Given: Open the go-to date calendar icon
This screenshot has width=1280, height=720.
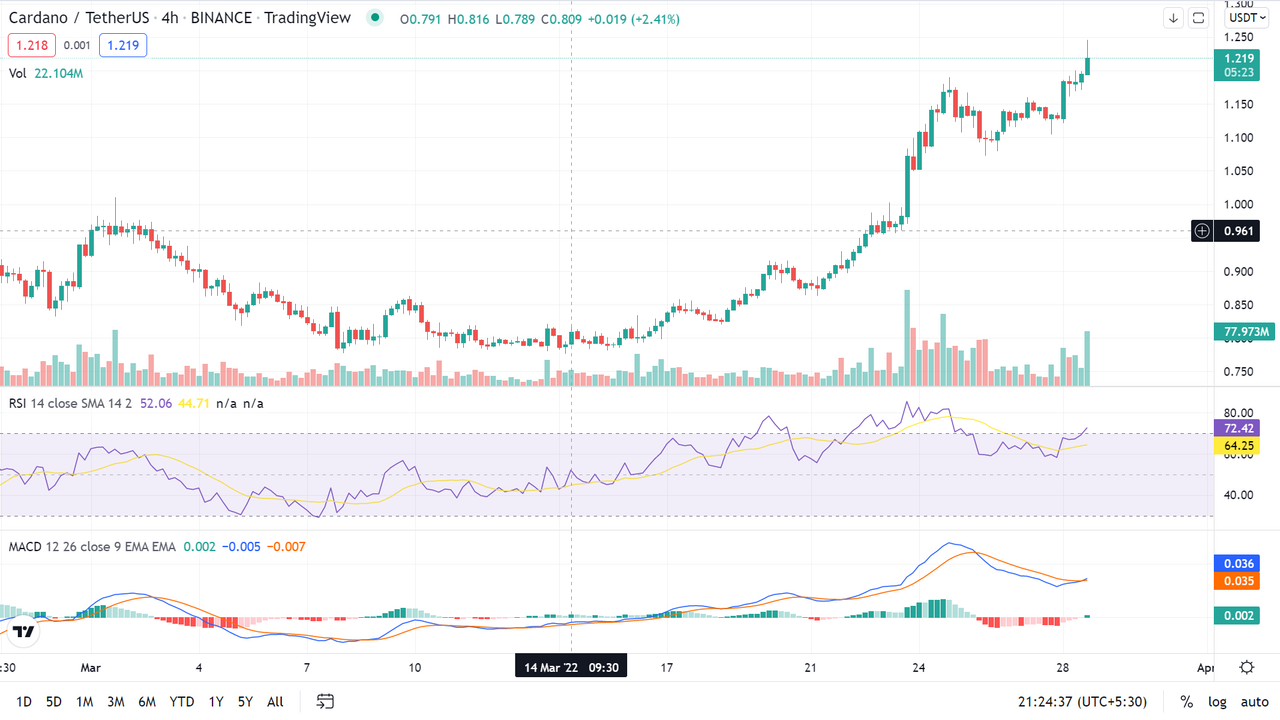Looking at the screenshot, I should coord(325,701).
